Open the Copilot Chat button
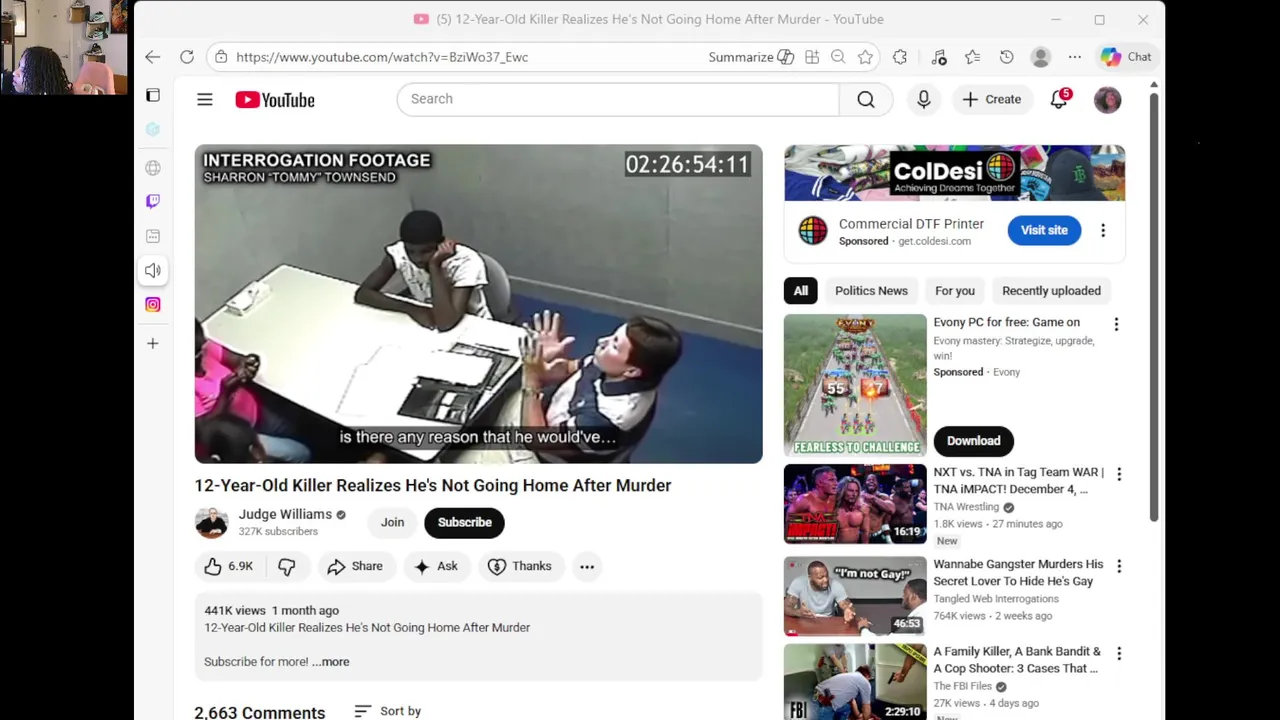The width and height of the screenshot is (1280, 720). tap(1126, 57)
